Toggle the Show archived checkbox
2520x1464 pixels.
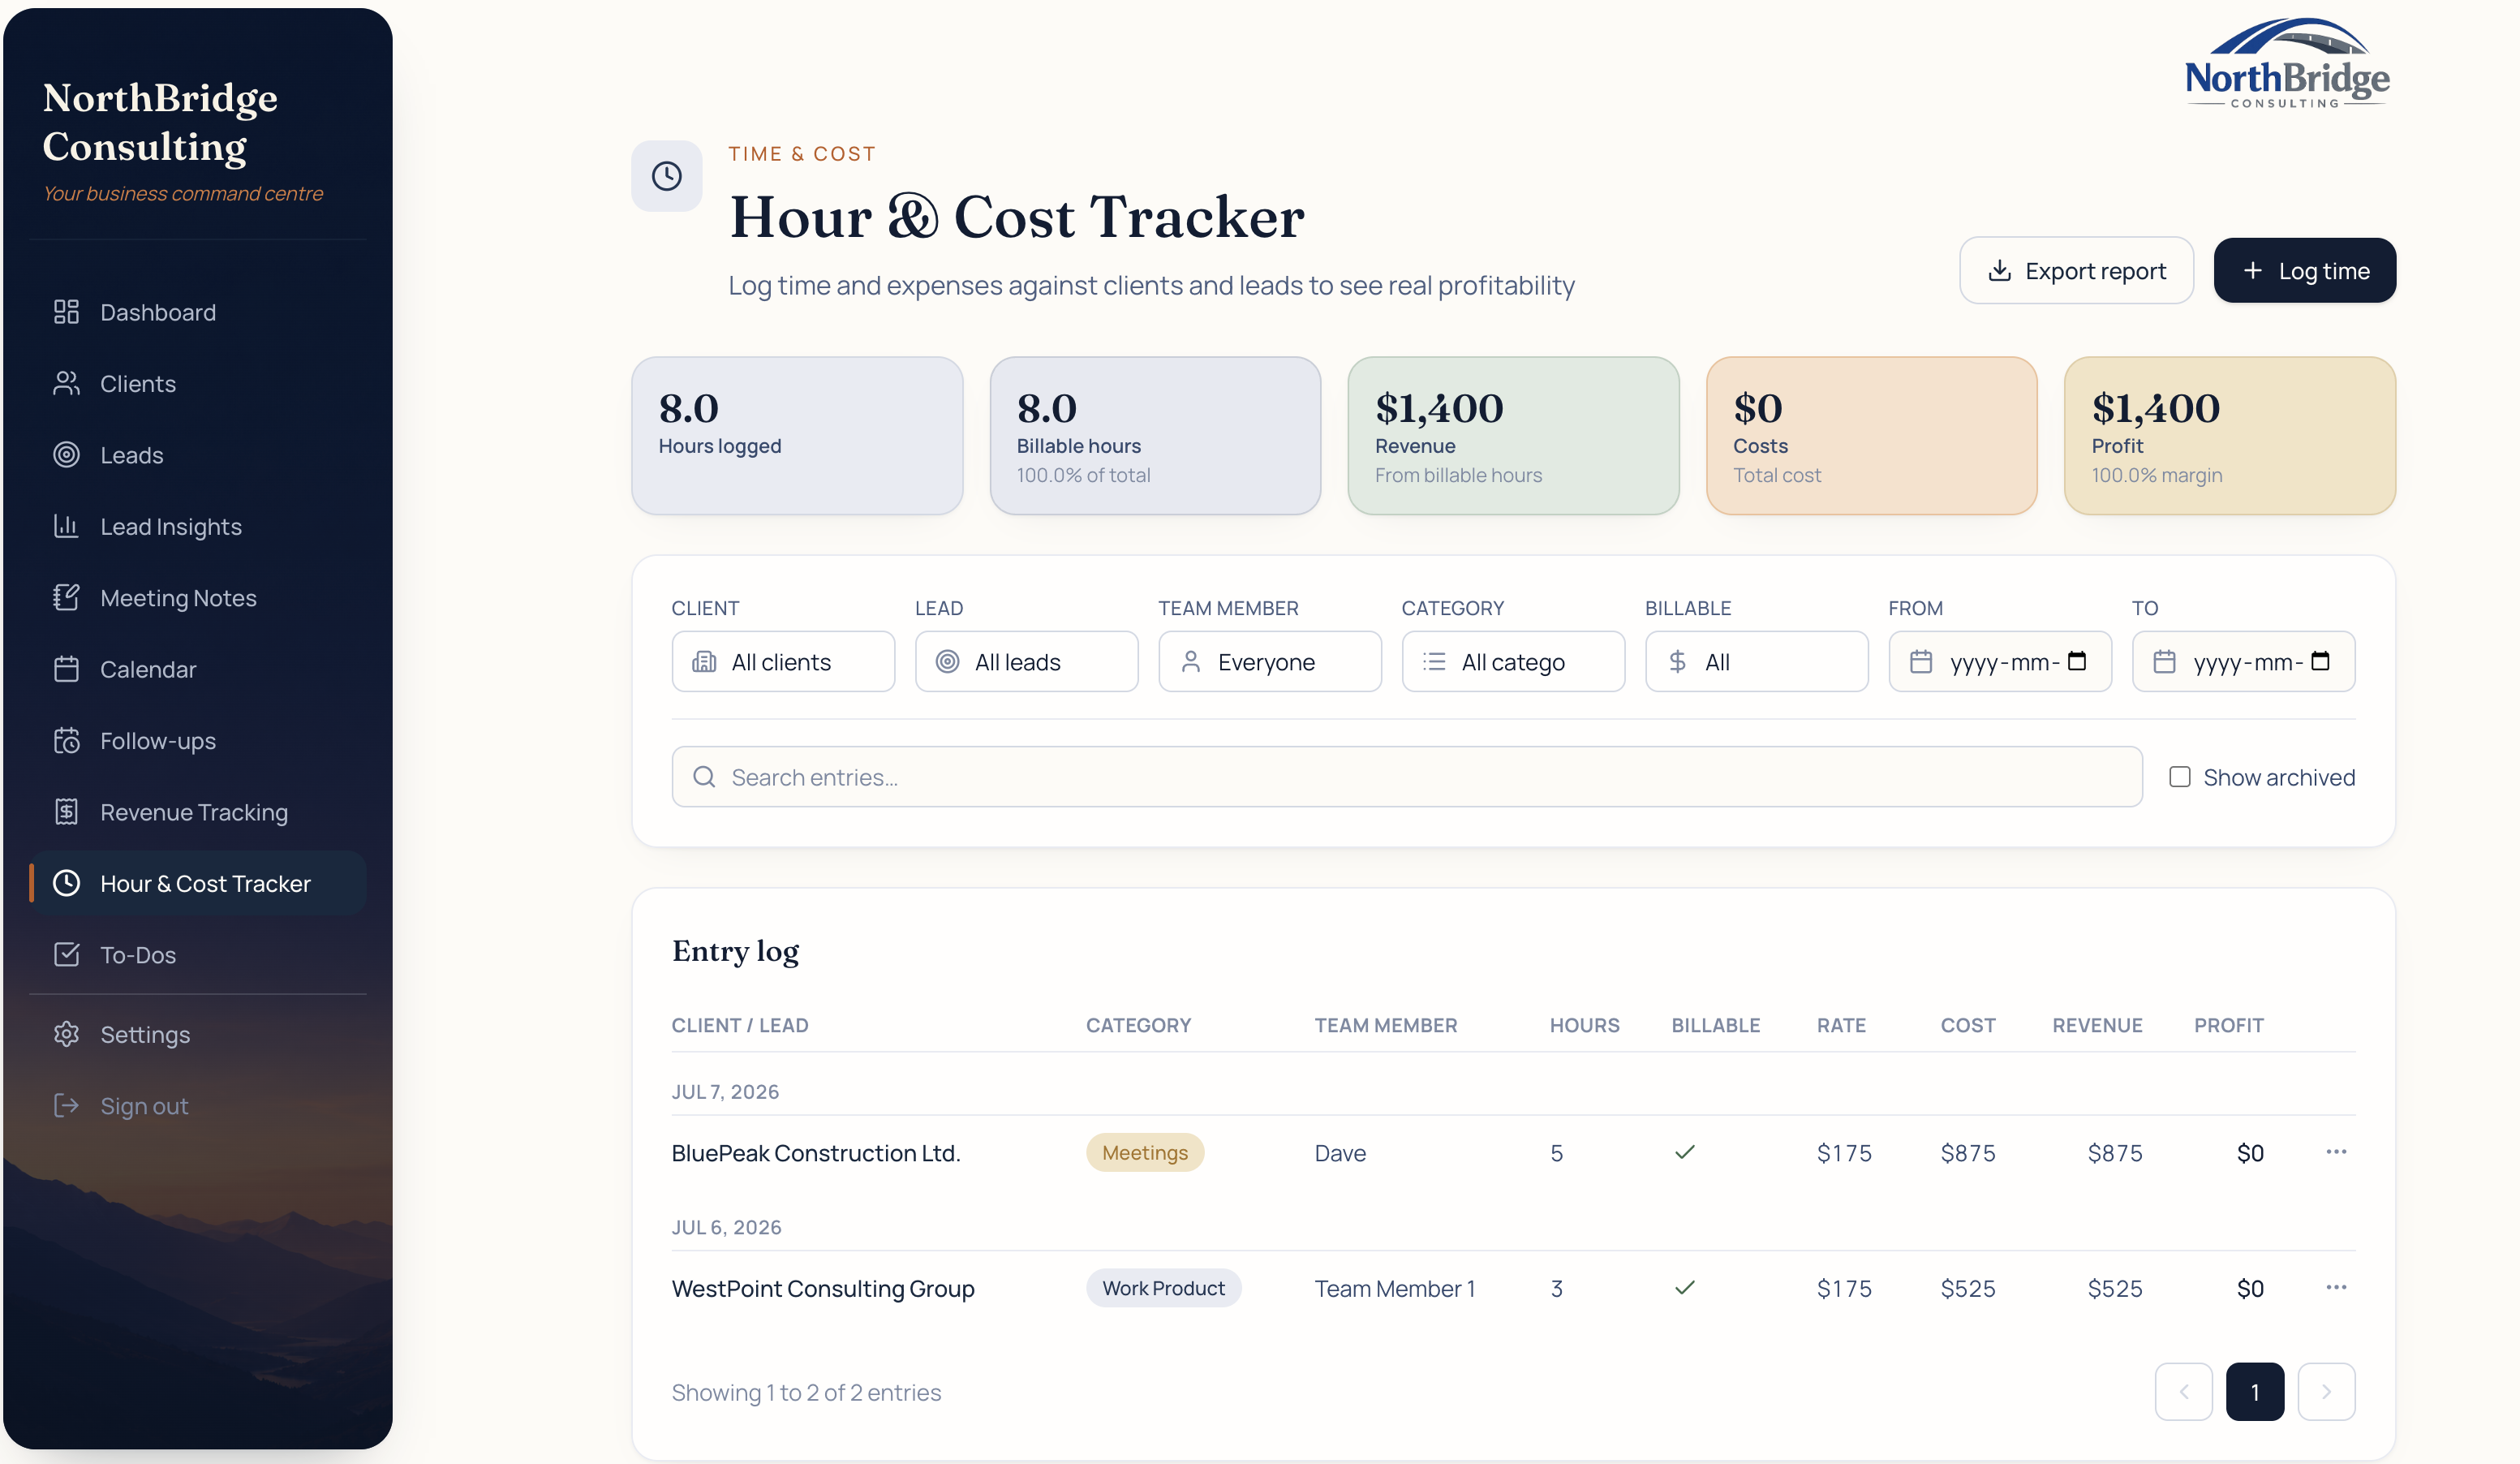pyautogui.click(x=2180, y=777)
